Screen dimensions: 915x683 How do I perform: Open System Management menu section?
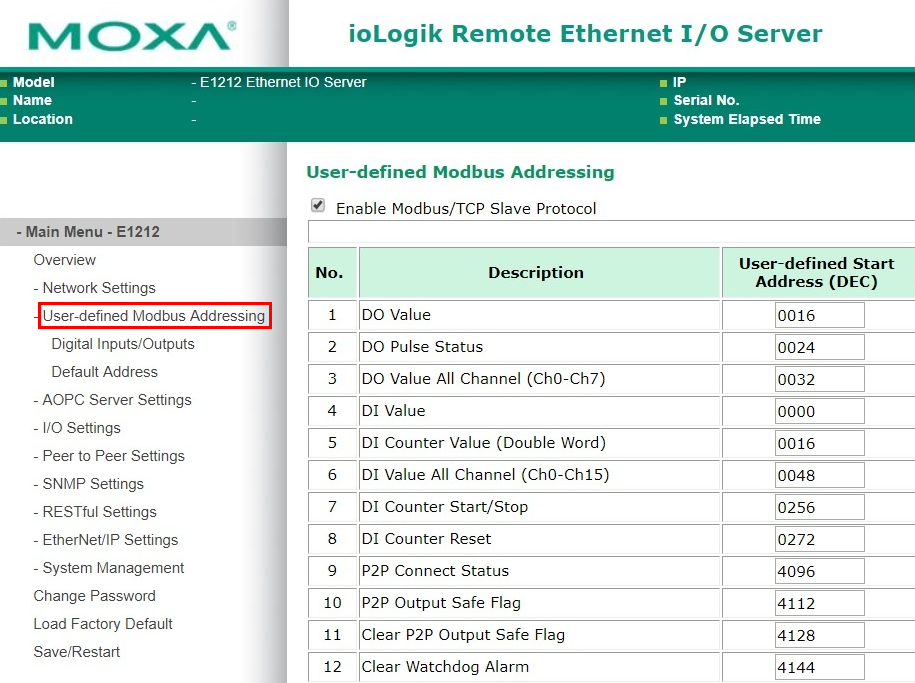[113, 568]
